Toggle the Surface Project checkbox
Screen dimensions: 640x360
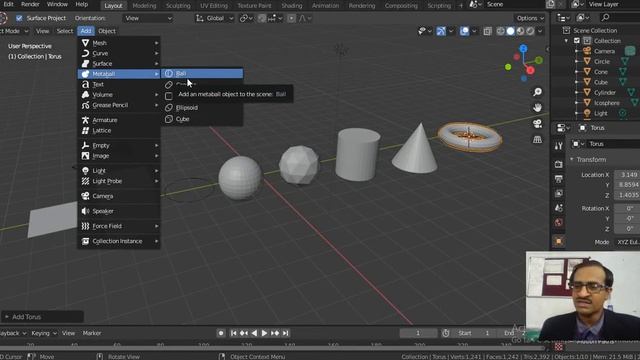click(19, 18)
